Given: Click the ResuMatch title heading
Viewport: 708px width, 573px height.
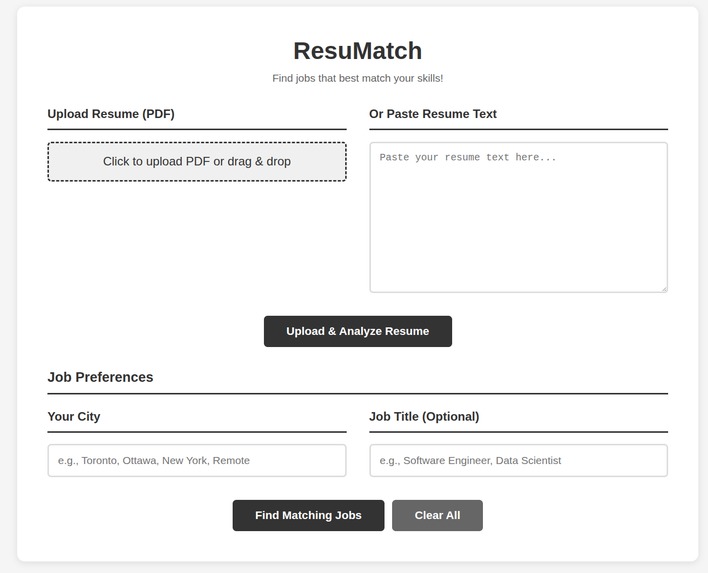Looking at the screenshot, I should tap(358, 51).
